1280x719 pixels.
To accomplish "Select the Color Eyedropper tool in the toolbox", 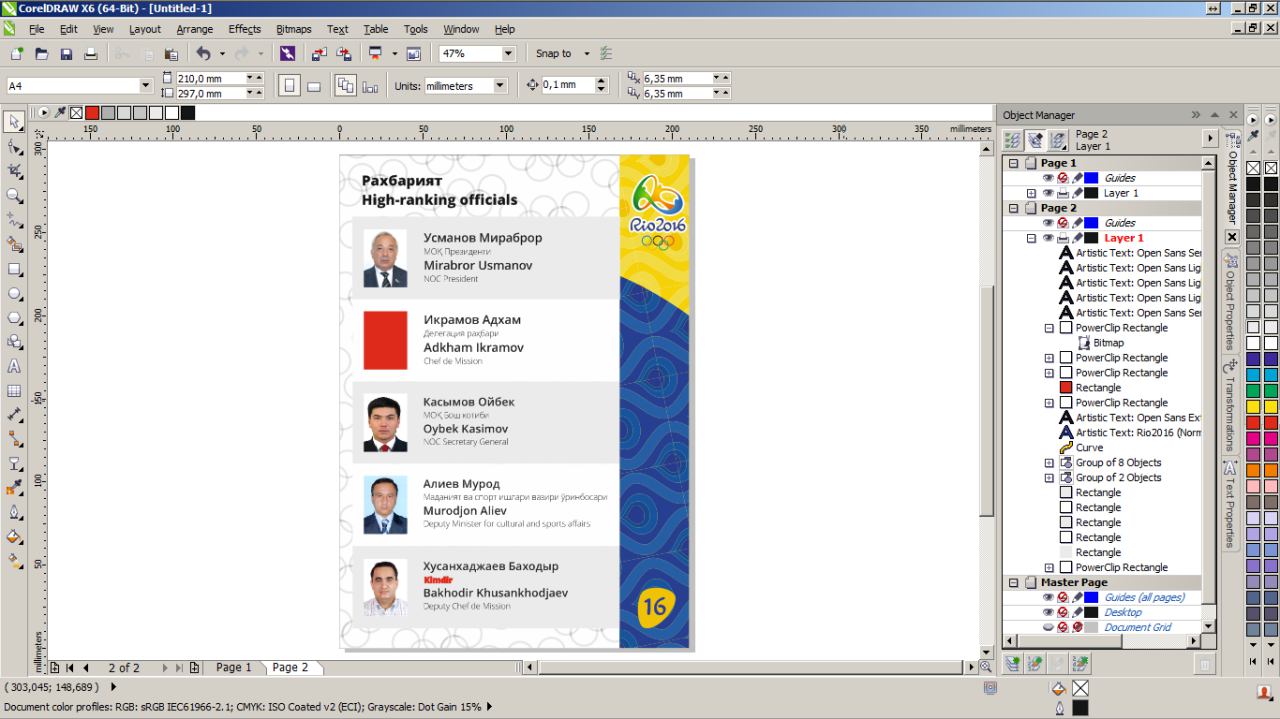I will click(14, 488).
